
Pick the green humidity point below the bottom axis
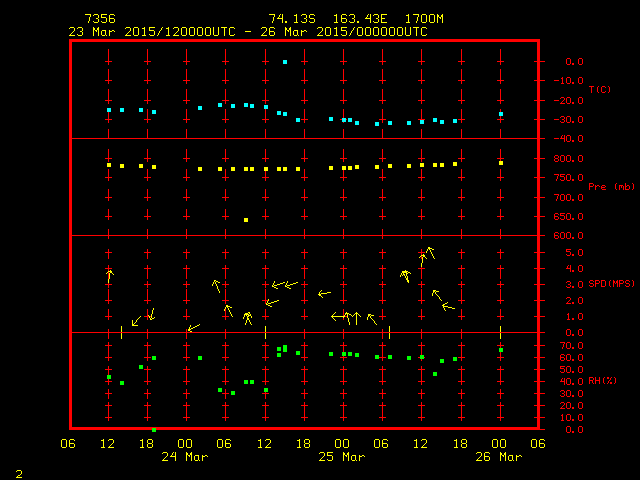(x=154, y=429)
